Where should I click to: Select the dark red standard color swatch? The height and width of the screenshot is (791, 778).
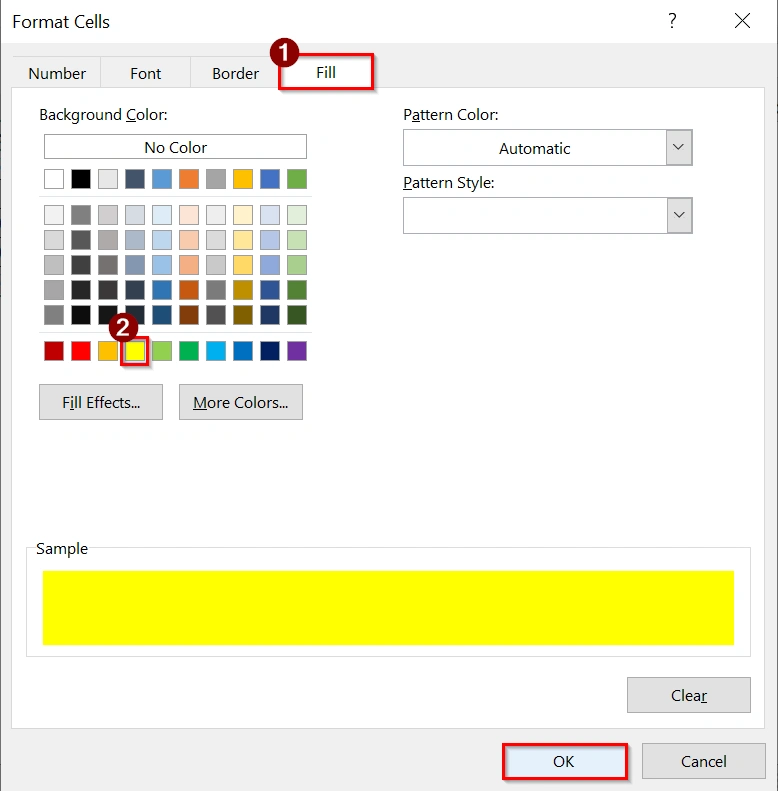click(54, 351)
